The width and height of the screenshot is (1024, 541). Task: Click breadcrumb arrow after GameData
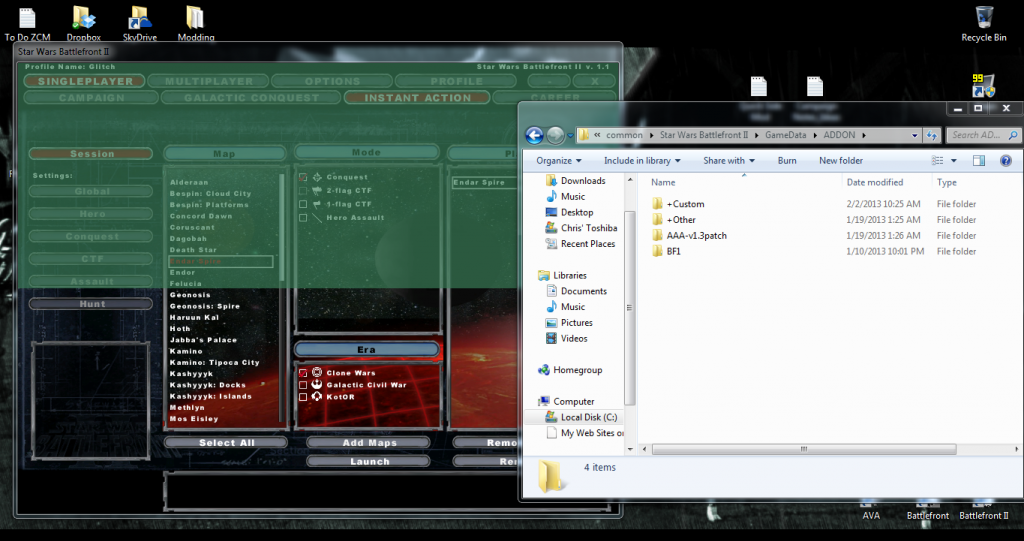[x=816, y=135]
